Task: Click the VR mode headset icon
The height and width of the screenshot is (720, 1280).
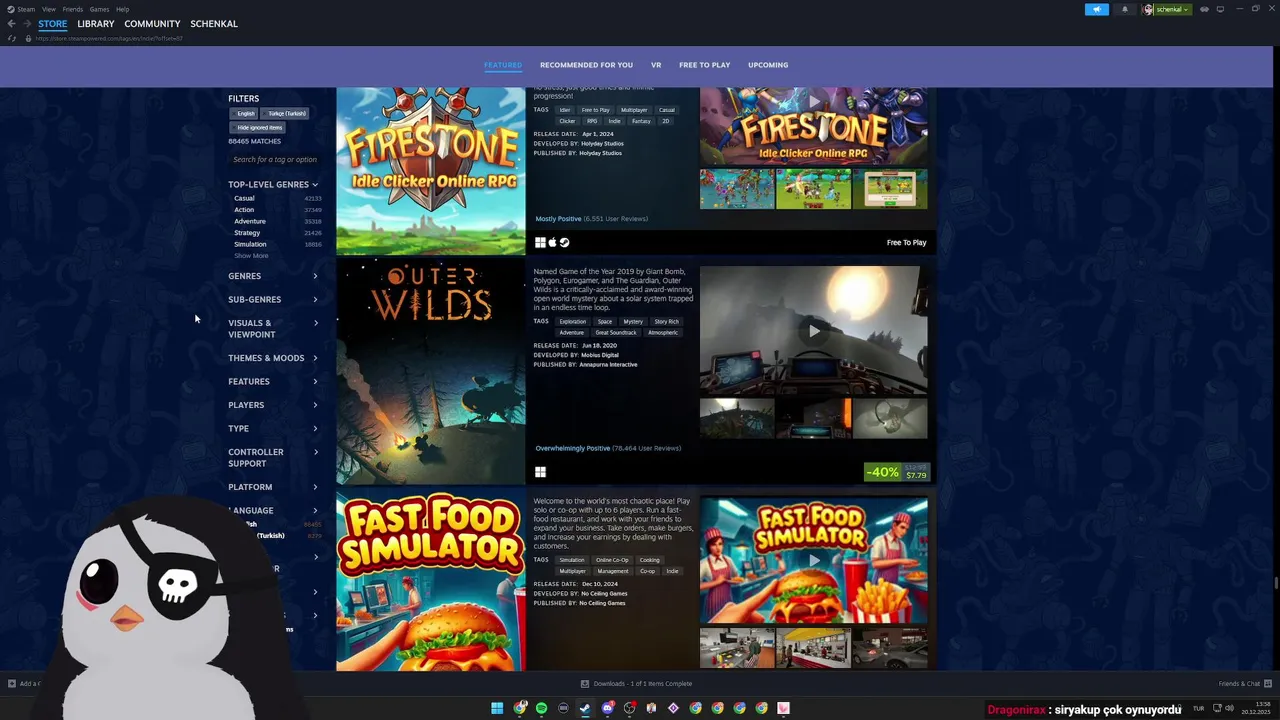Action: [x=1204, y=9]
